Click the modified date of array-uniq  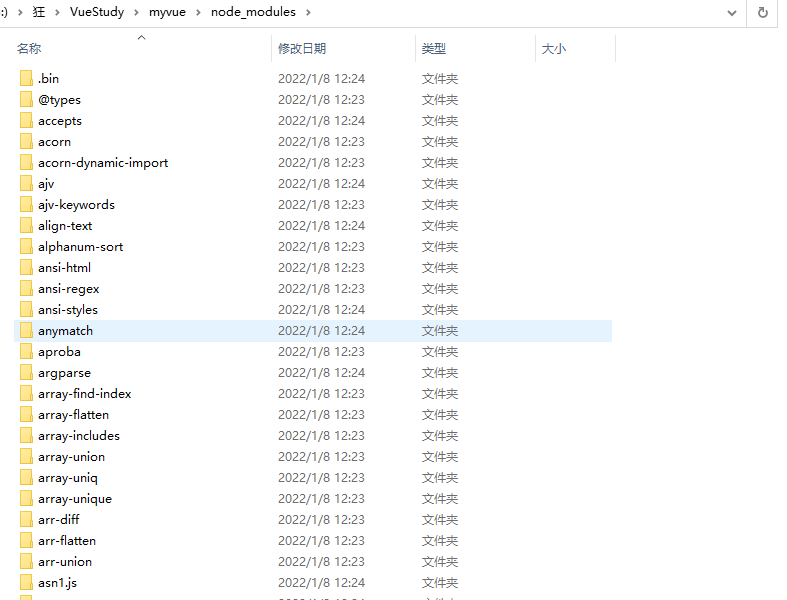pyautogui.click(x=321, y=478)
